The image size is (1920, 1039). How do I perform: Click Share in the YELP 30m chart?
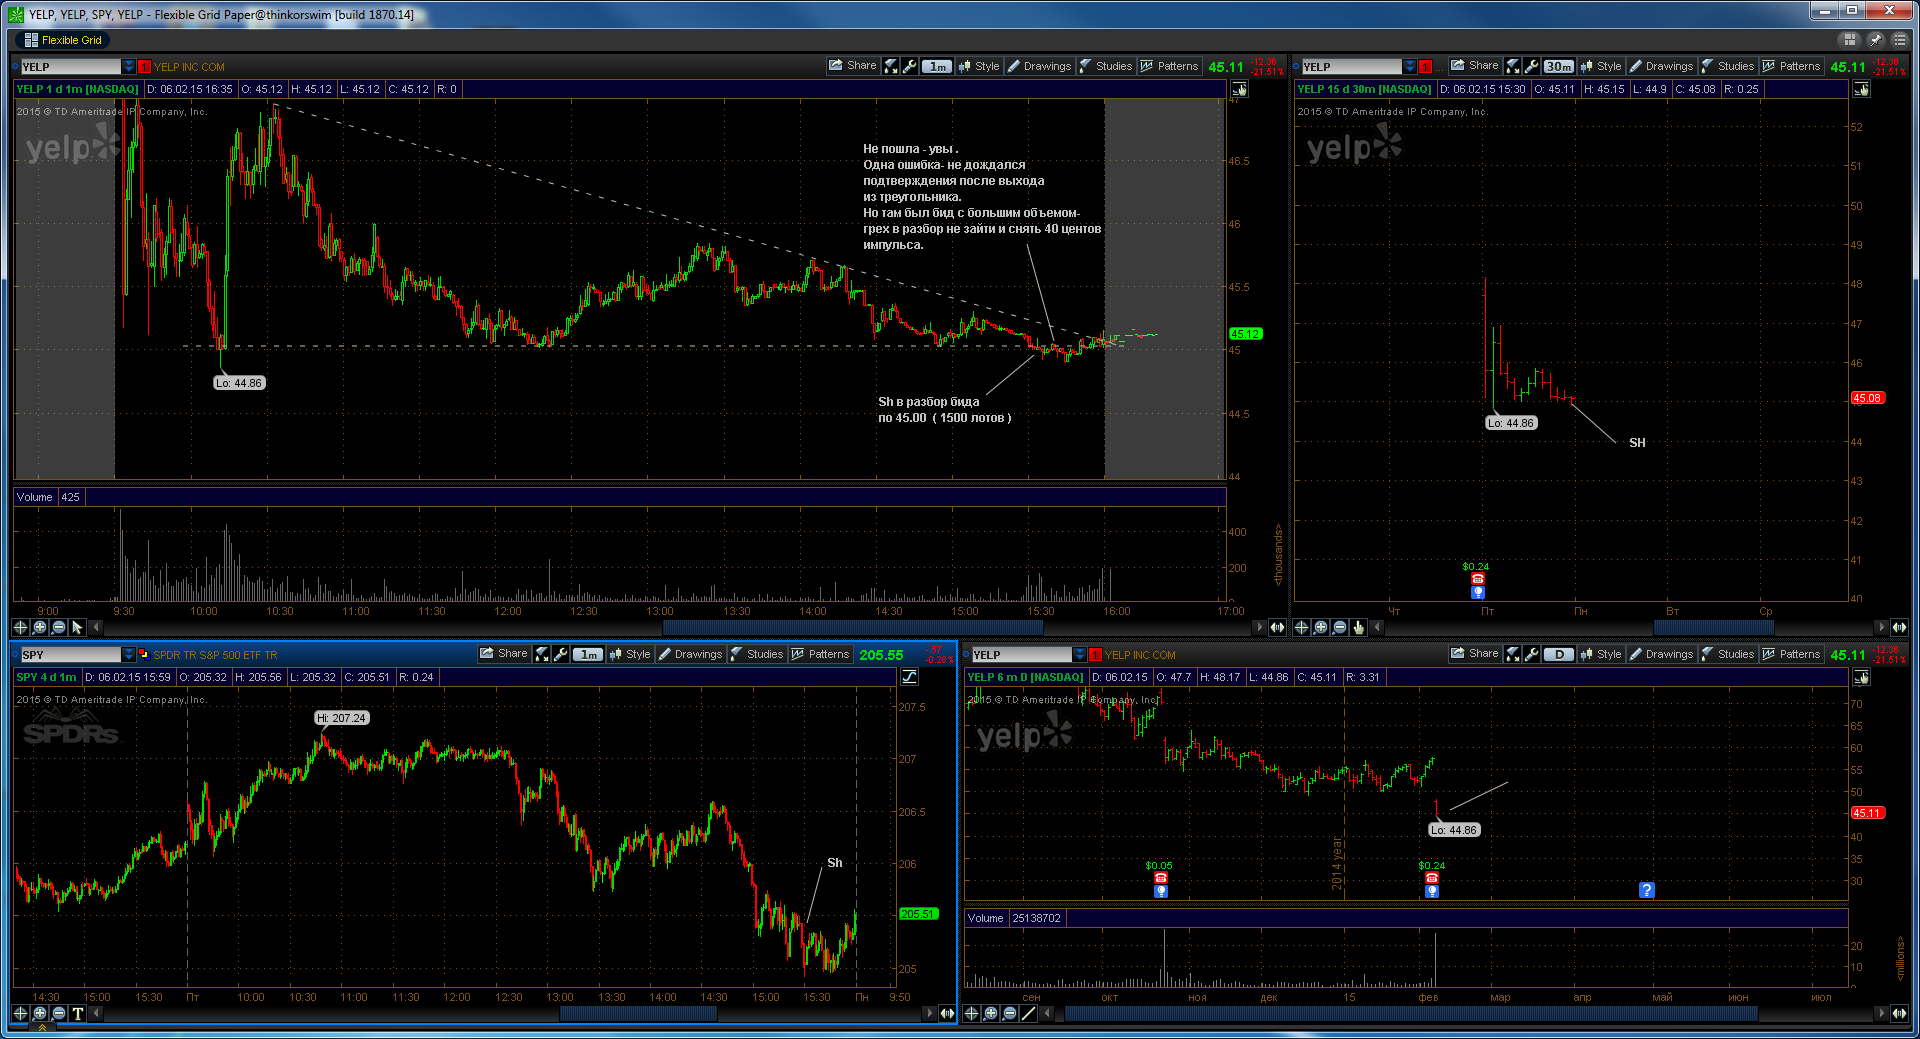[x=1474, y=65]
